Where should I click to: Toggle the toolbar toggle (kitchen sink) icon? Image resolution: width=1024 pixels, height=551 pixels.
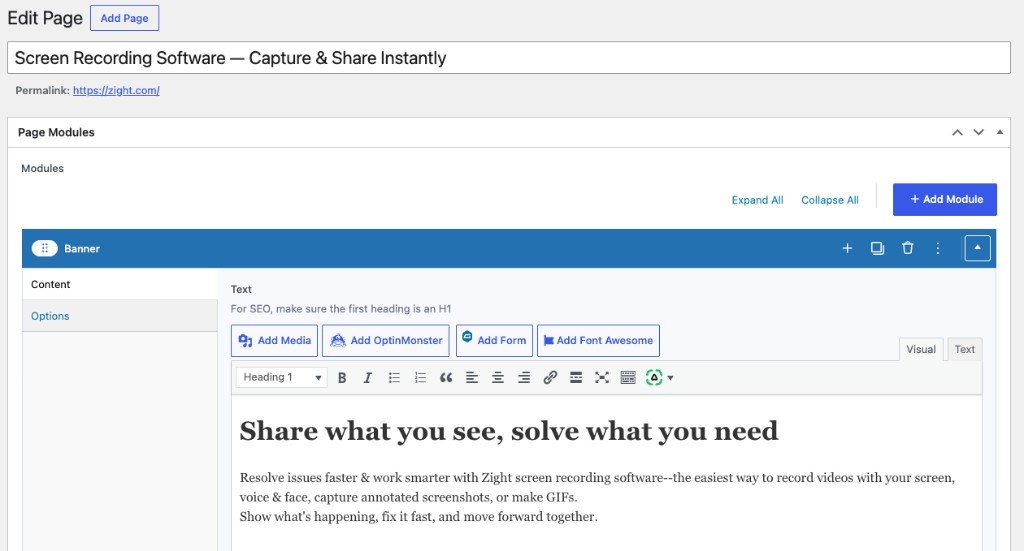click(x=628, y=377)
